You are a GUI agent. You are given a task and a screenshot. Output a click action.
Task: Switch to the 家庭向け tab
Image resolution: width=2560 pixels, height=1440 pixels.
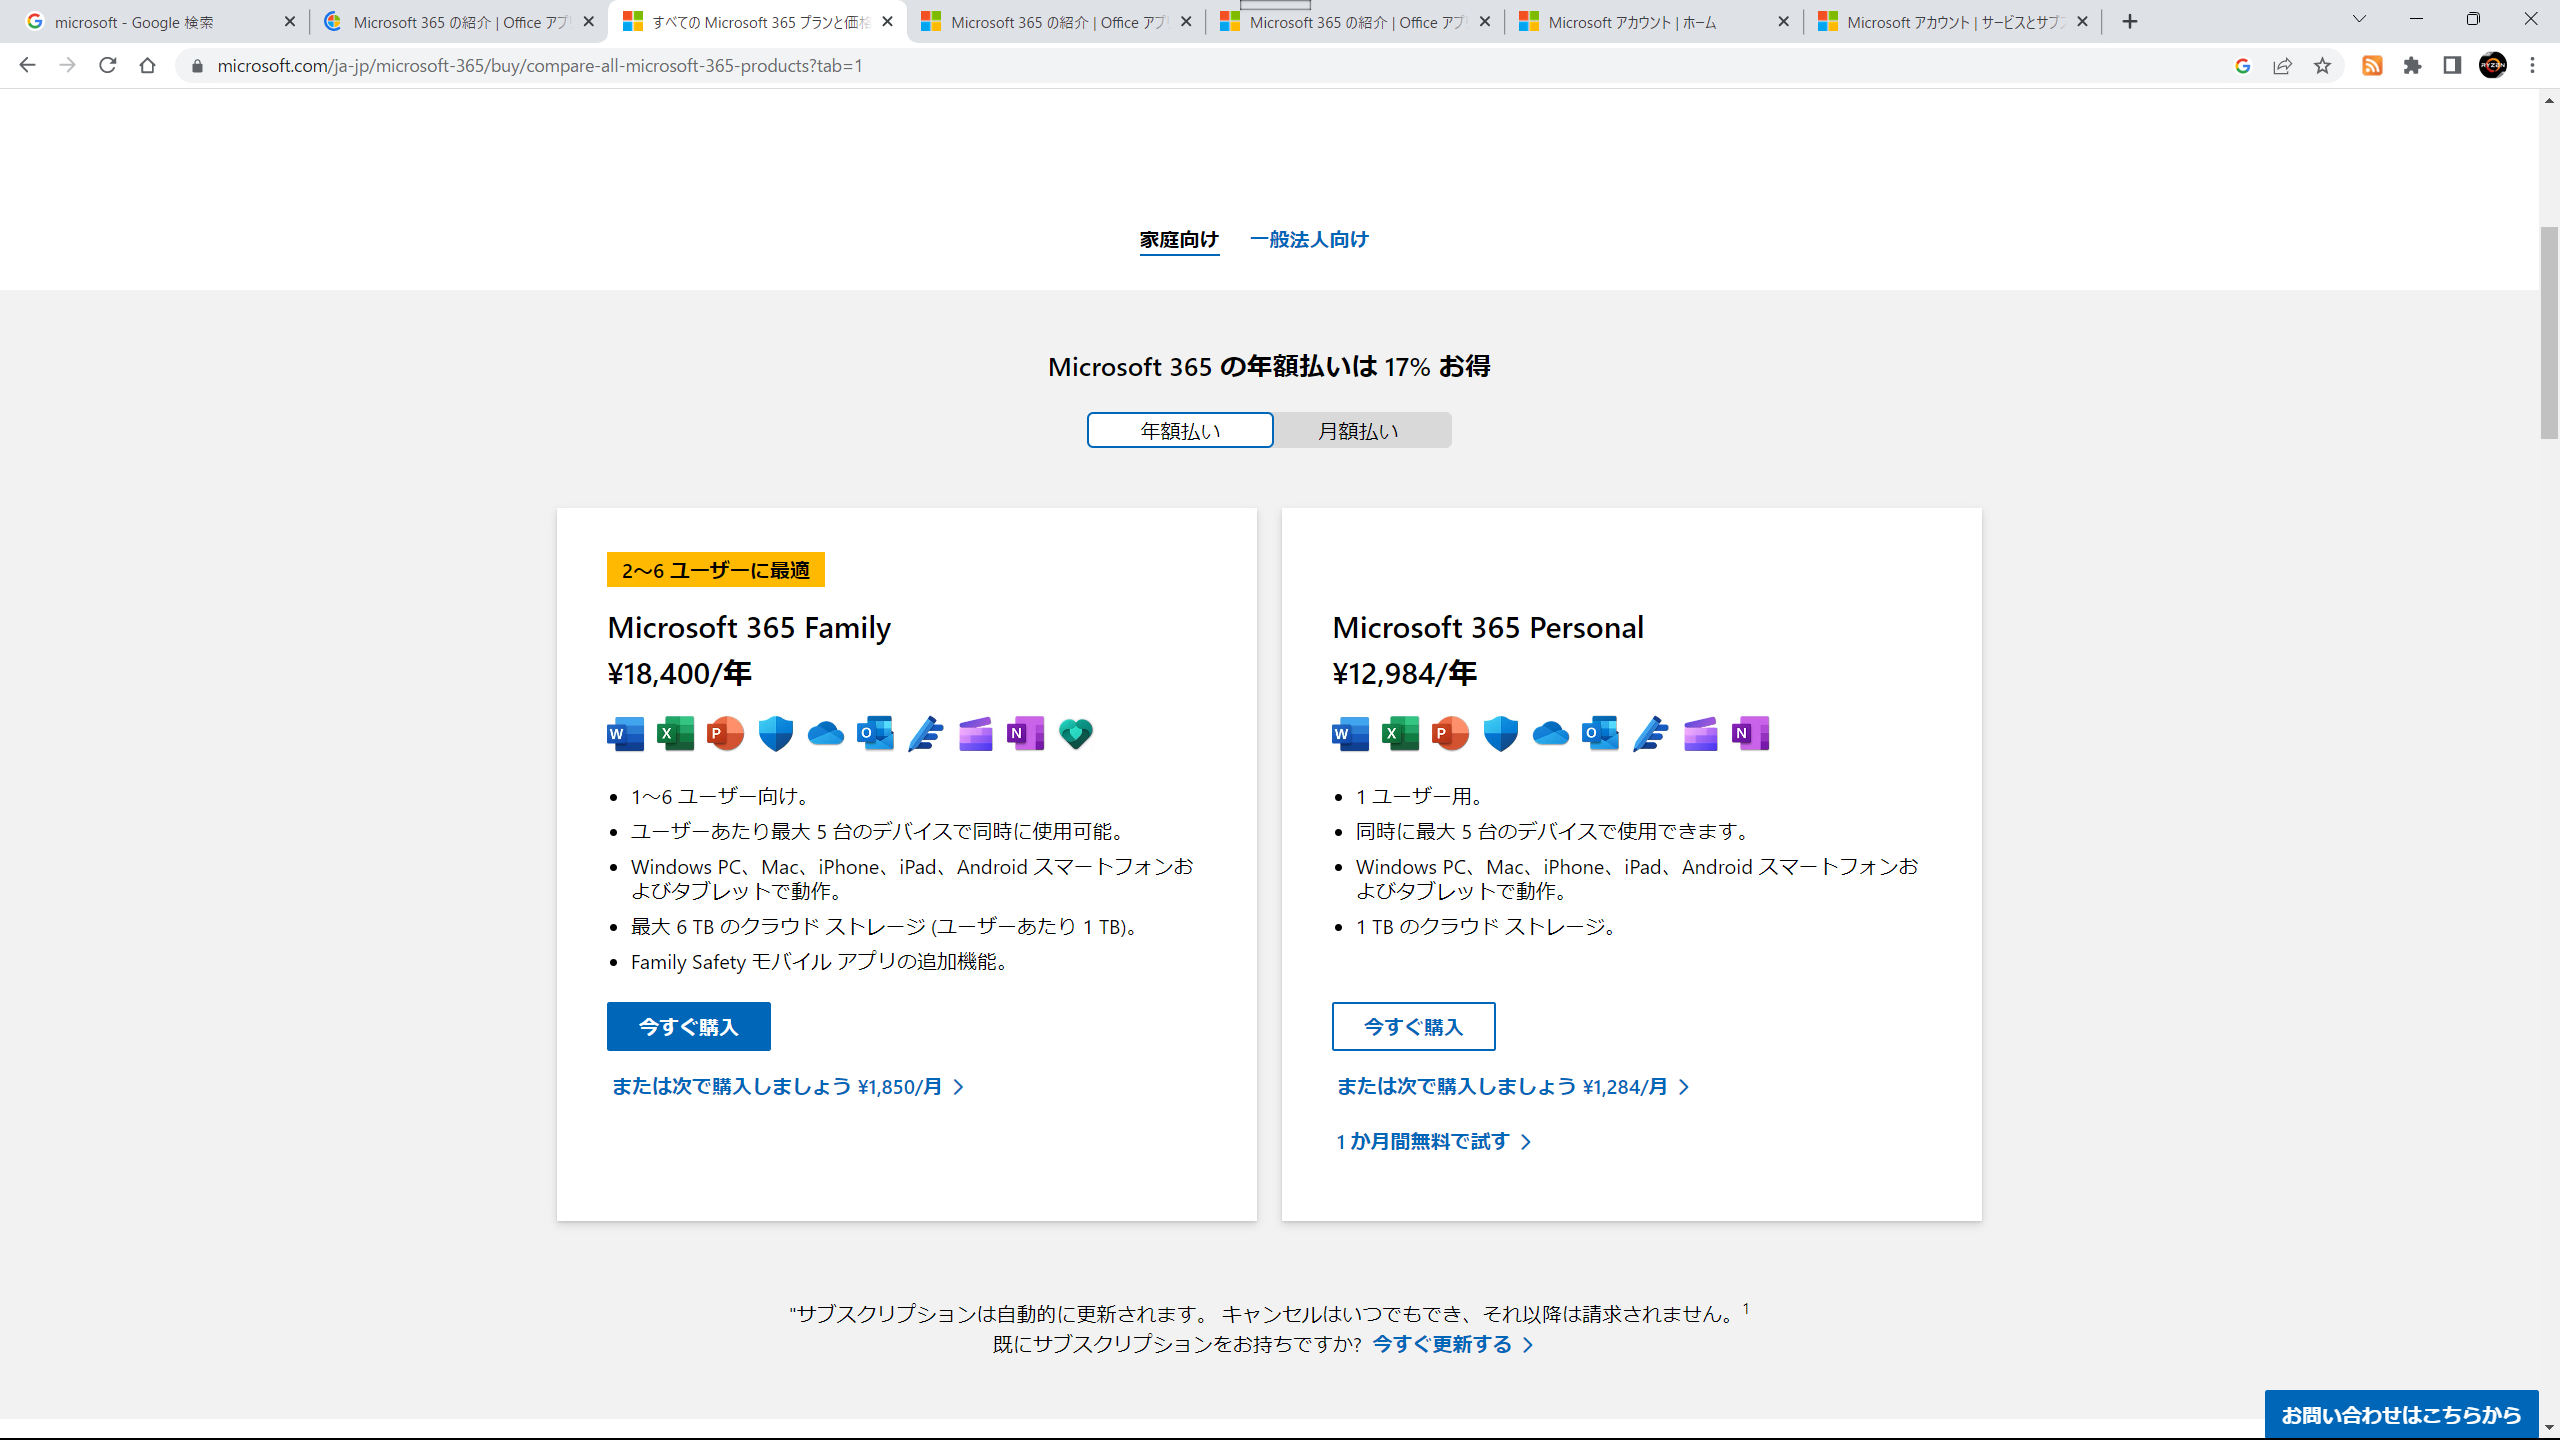pos(1179,240)
